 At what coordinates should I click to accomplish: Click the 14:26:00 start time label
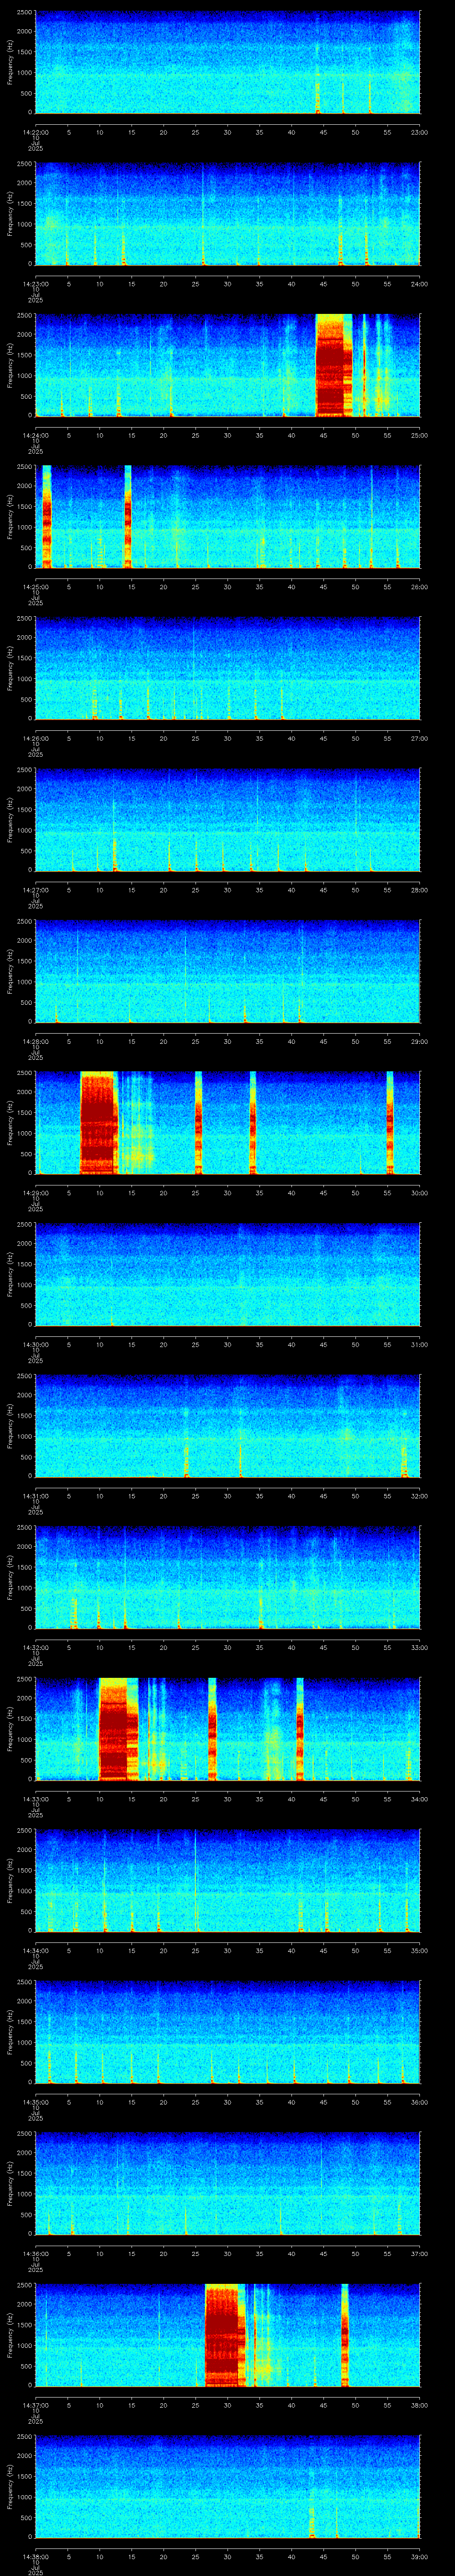(x=35, y=739)
